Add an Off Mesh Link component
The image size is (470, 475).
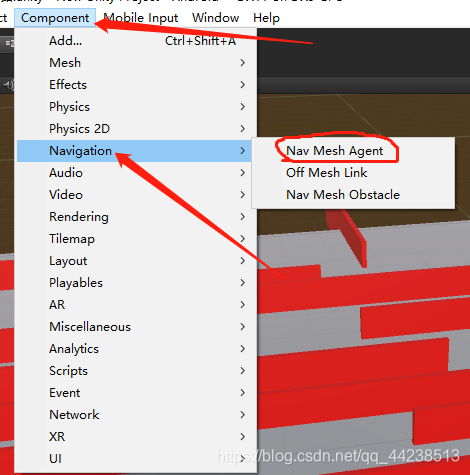[x=353, y=173]
